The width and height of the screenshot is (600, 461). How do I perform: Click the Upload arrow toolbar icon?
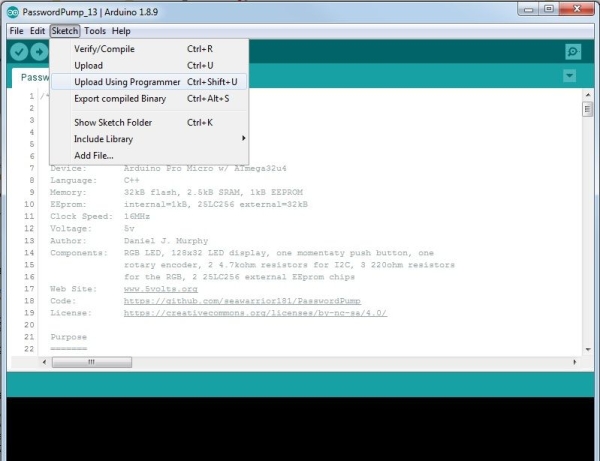39,52
